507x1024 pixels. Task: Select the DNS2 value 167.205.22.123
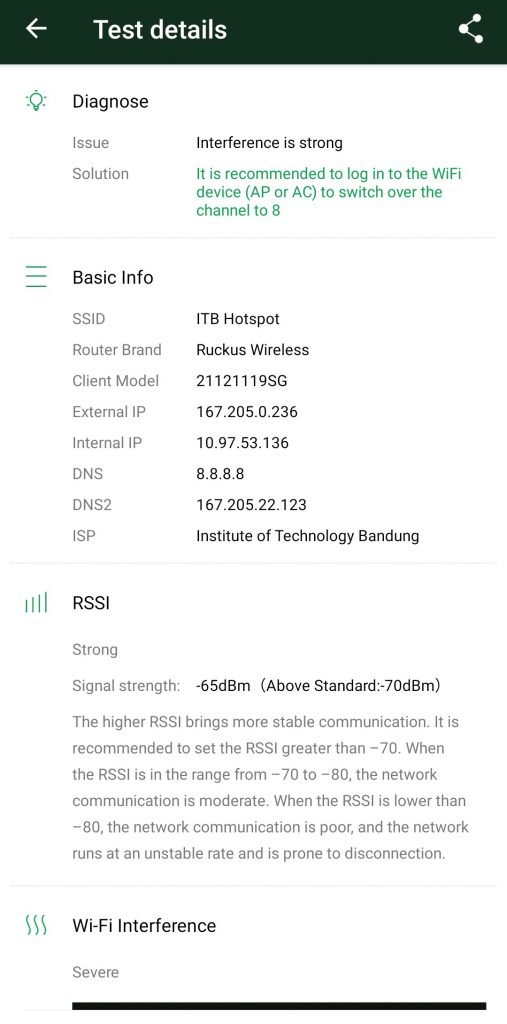(252, 505)
